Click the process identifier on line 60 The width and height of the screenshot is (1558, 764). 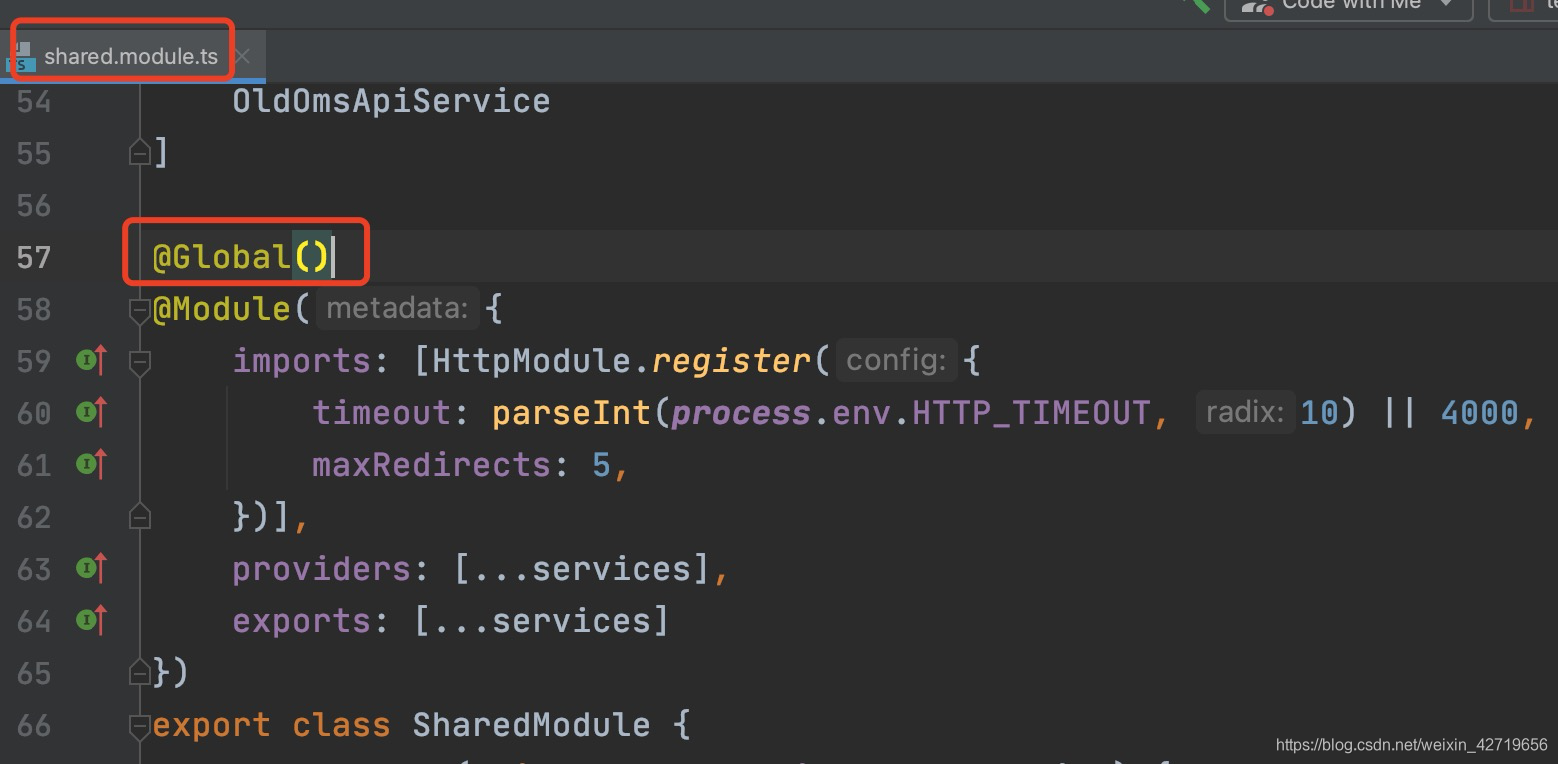[x=741, y=413]
